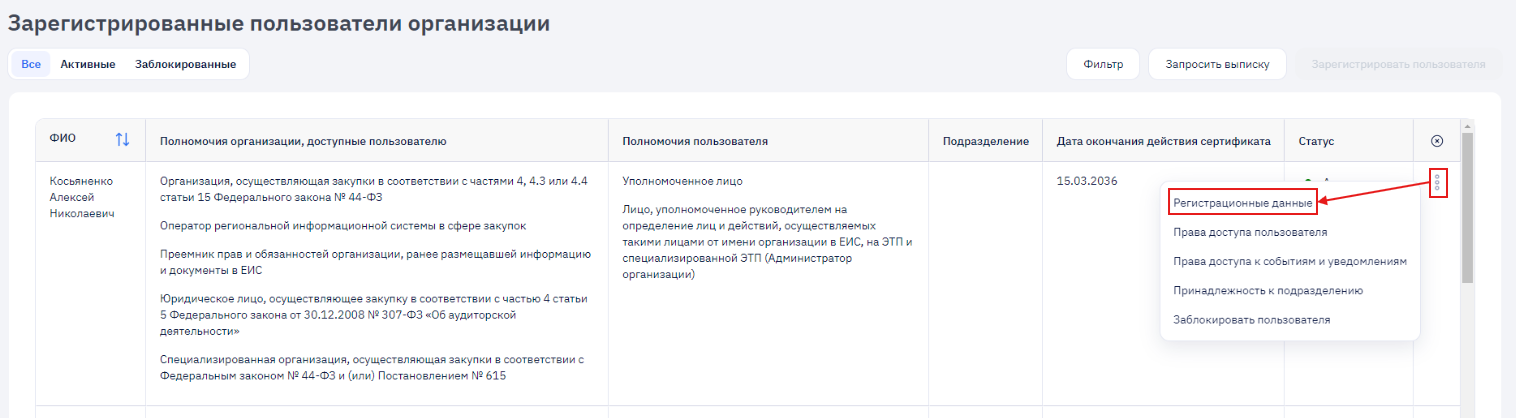Click the Полномочия пользователя column header
This screenshot has width=1516, height=418.
click(695, 141)
